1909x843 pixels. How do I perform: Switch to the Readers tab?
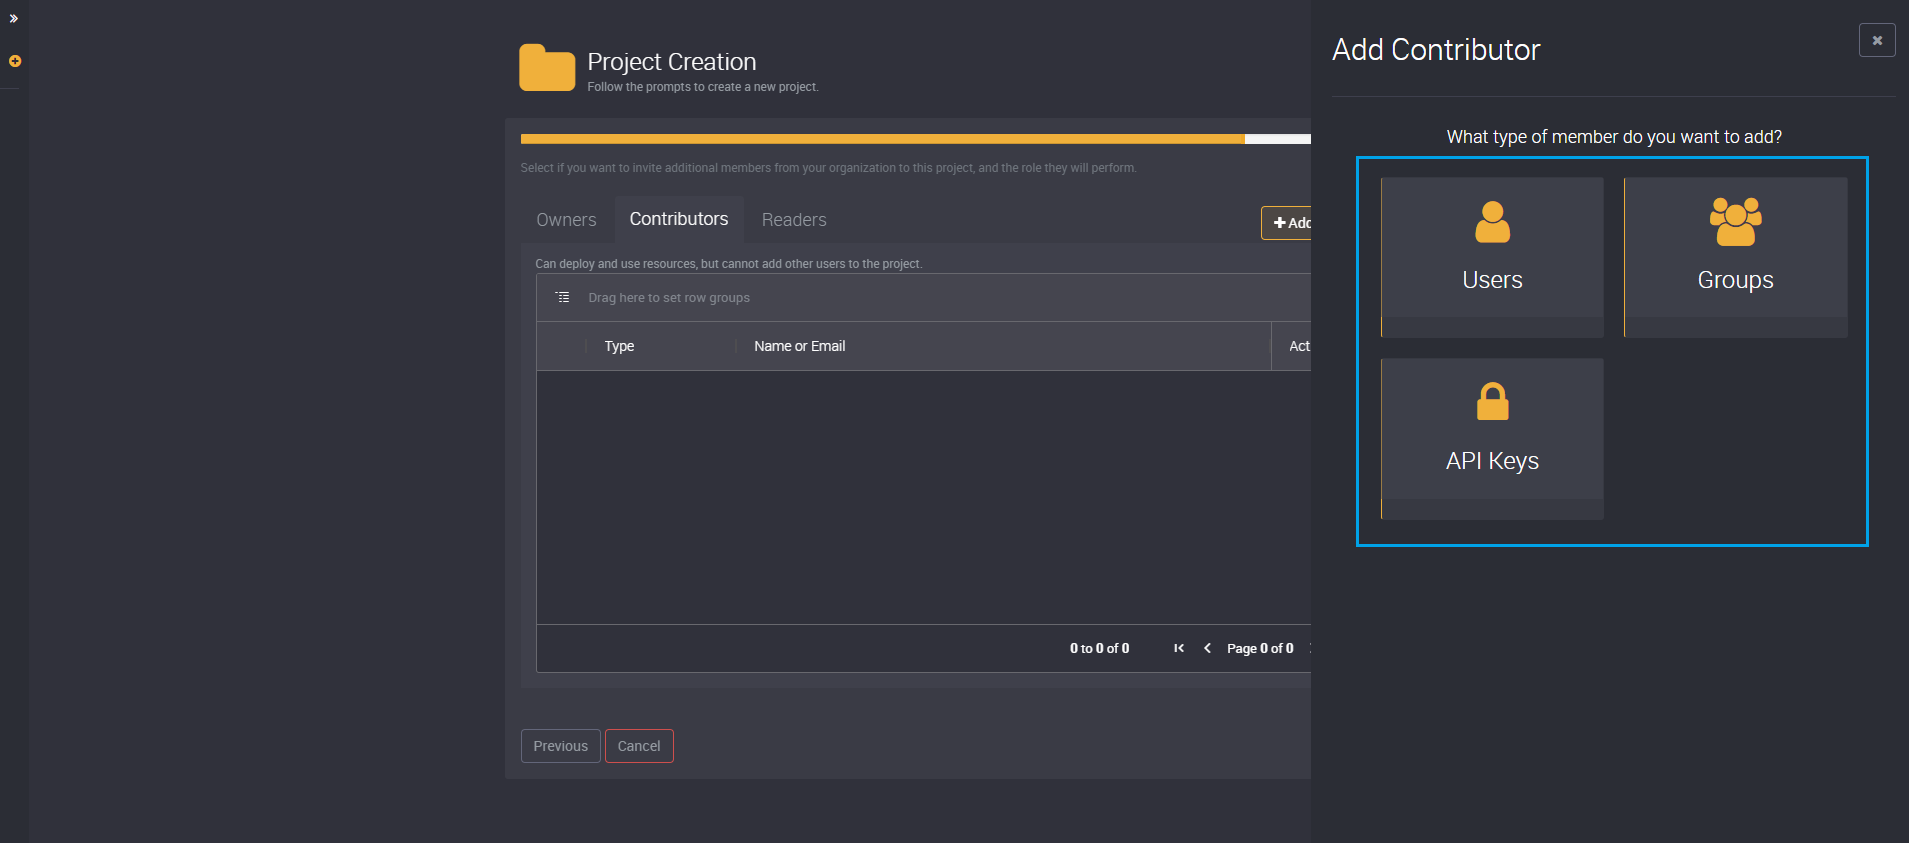point(794,220)
